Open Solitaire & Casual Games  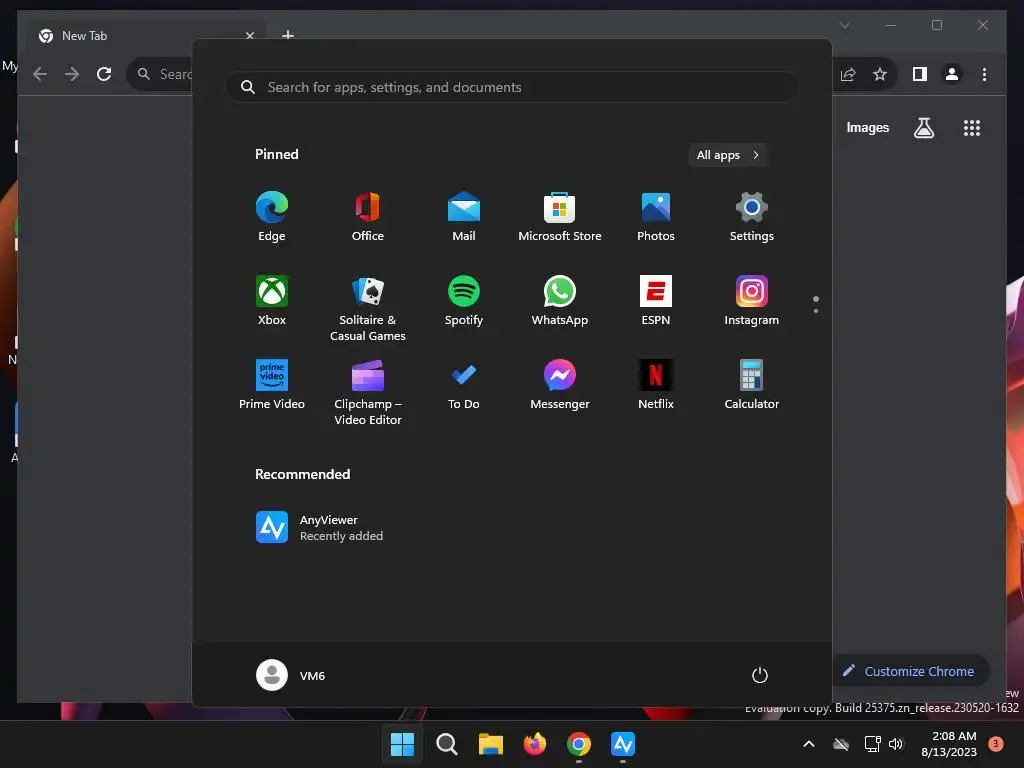click(368, 308)
